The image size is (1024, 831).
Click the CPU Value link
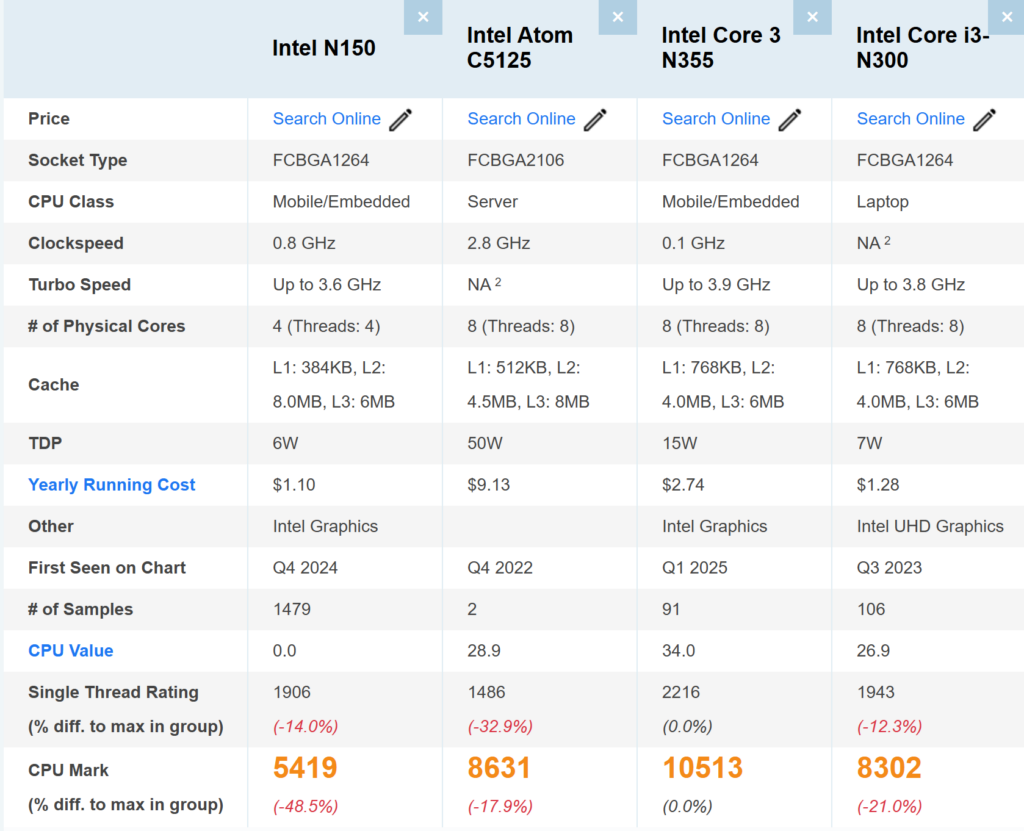coord(71,651)
